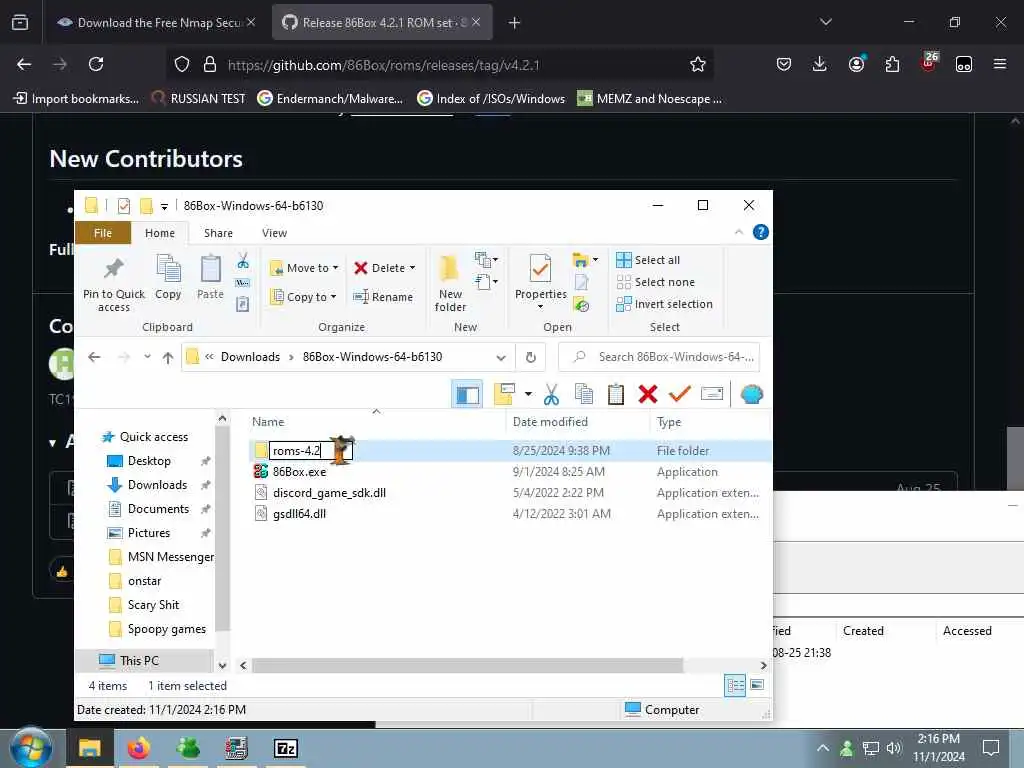The height and width of the screenshot is (768, 1024).
Task: Open the New item dropdown
Action: tap(487, 260)
